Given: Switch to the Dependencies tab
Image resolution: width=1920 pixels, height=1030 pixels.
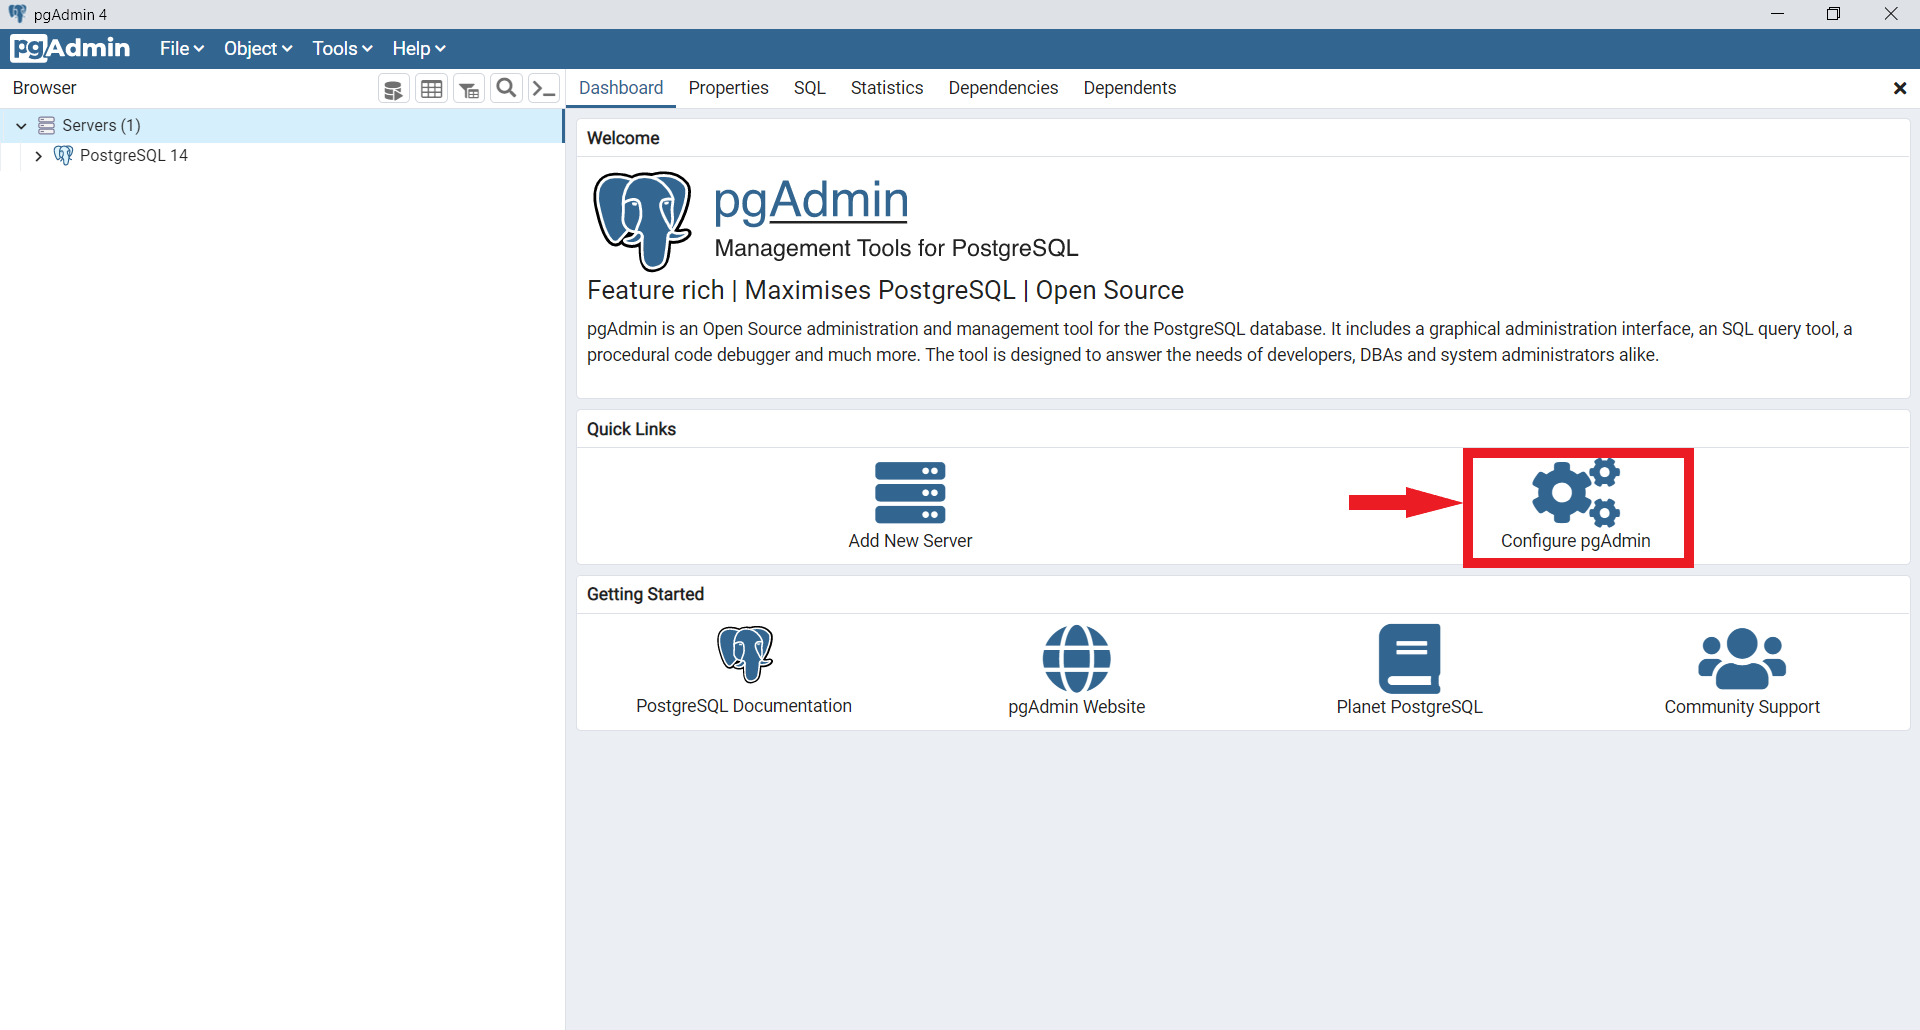Looking at the screenshot, I should [x=1003, y=88].
